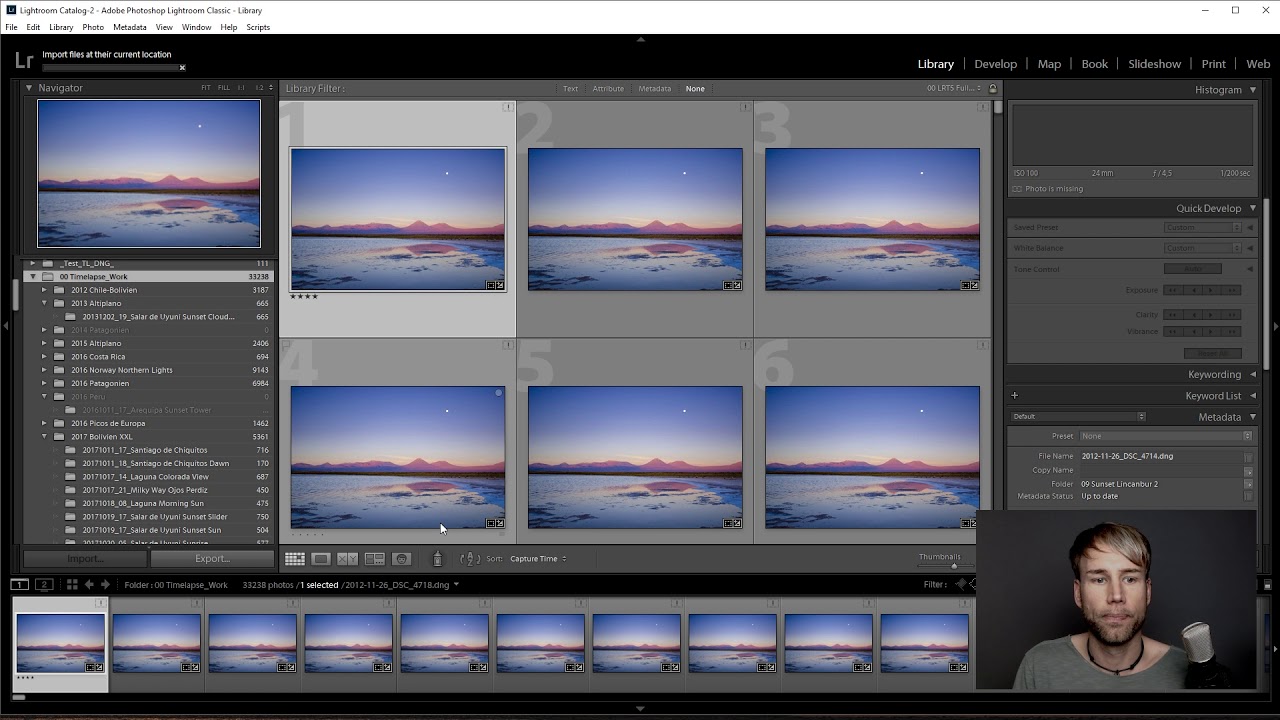Cancel import with the progress X
This screenshot has width=1280, height=720.
(x=182, y=68)
